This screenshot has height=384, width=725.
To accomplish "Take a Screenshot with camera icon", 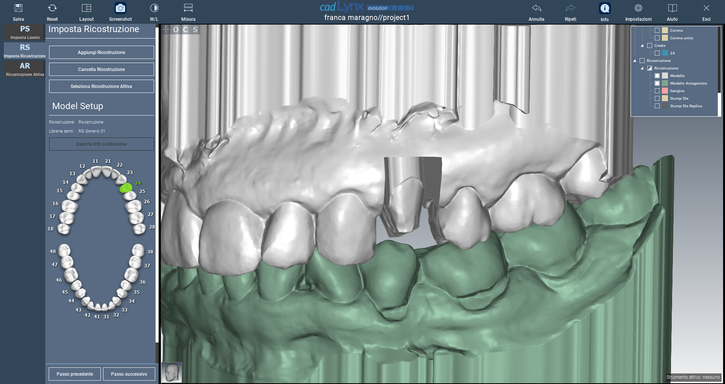I will coord(120,8).
